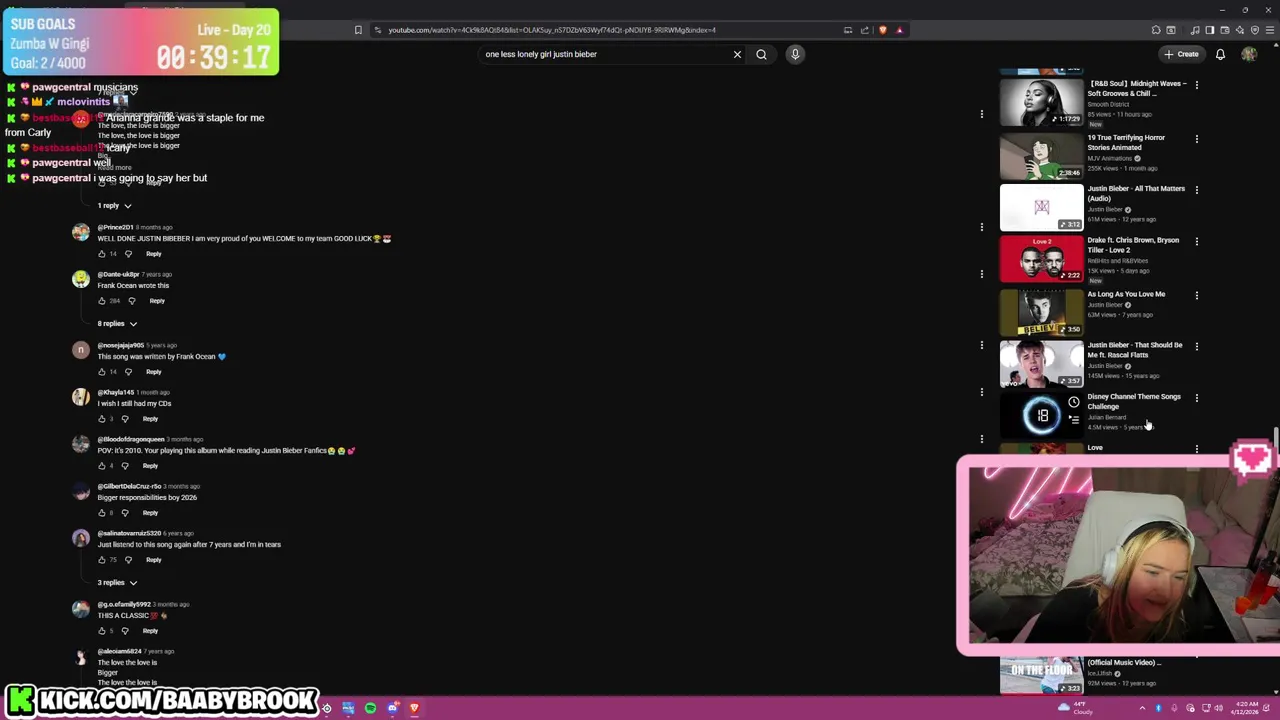Open the That Should Be Me video thumbnail
The image size is (1280, 720).
point(1041,363)
